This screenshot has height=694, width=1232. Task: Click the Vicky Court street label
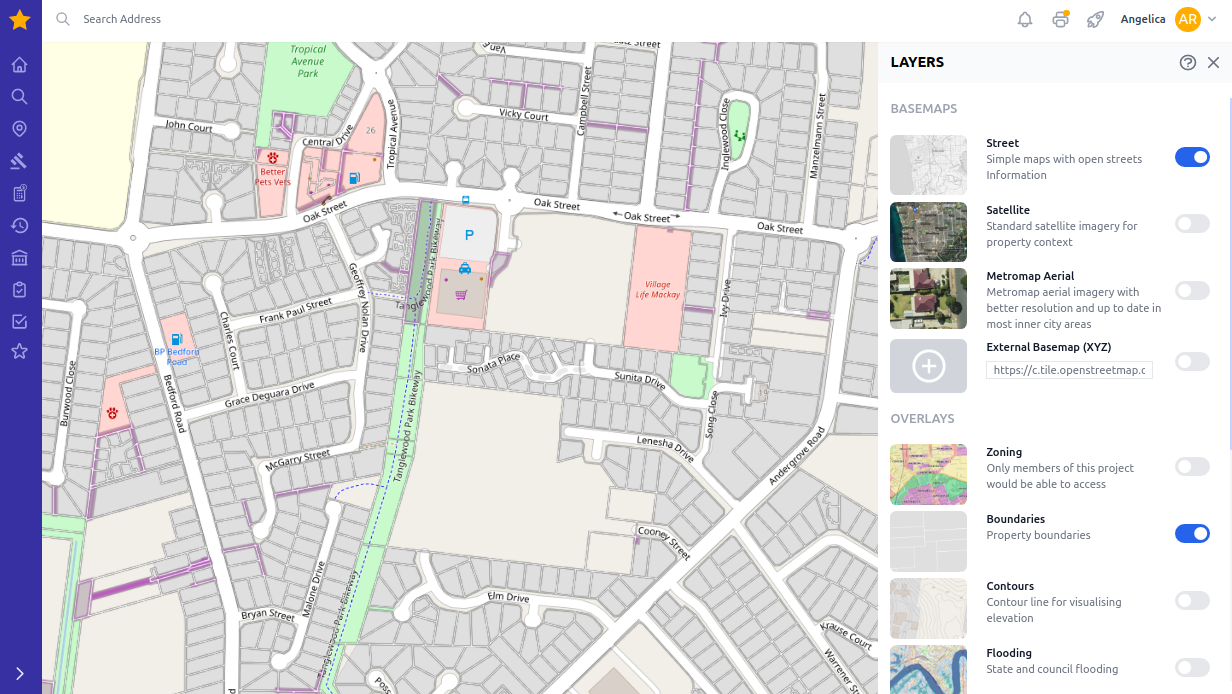click(524, 115)
